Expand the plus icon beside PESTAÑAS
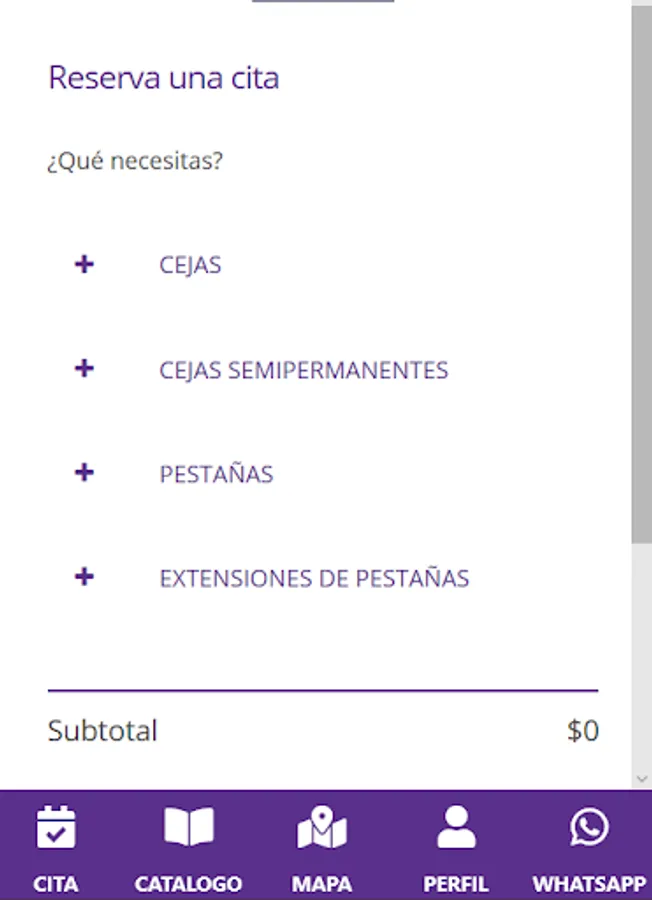This screenshot has width=652, height=900. pyautogui.click(x=84, y=473)
